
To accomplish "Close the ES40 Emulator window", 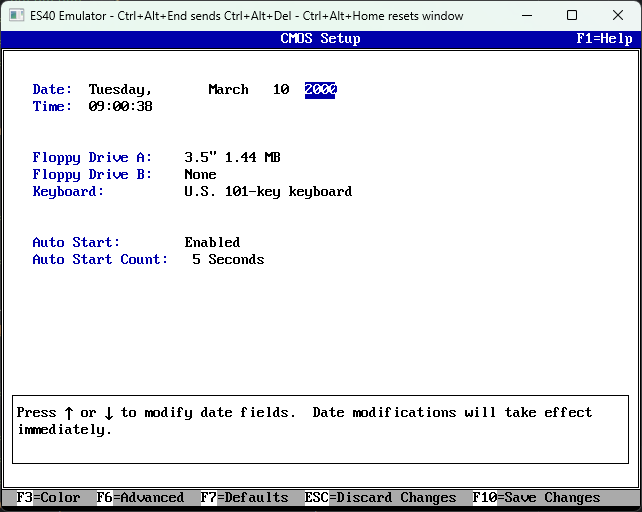I will pyautogui.click(x=618, y=16).
